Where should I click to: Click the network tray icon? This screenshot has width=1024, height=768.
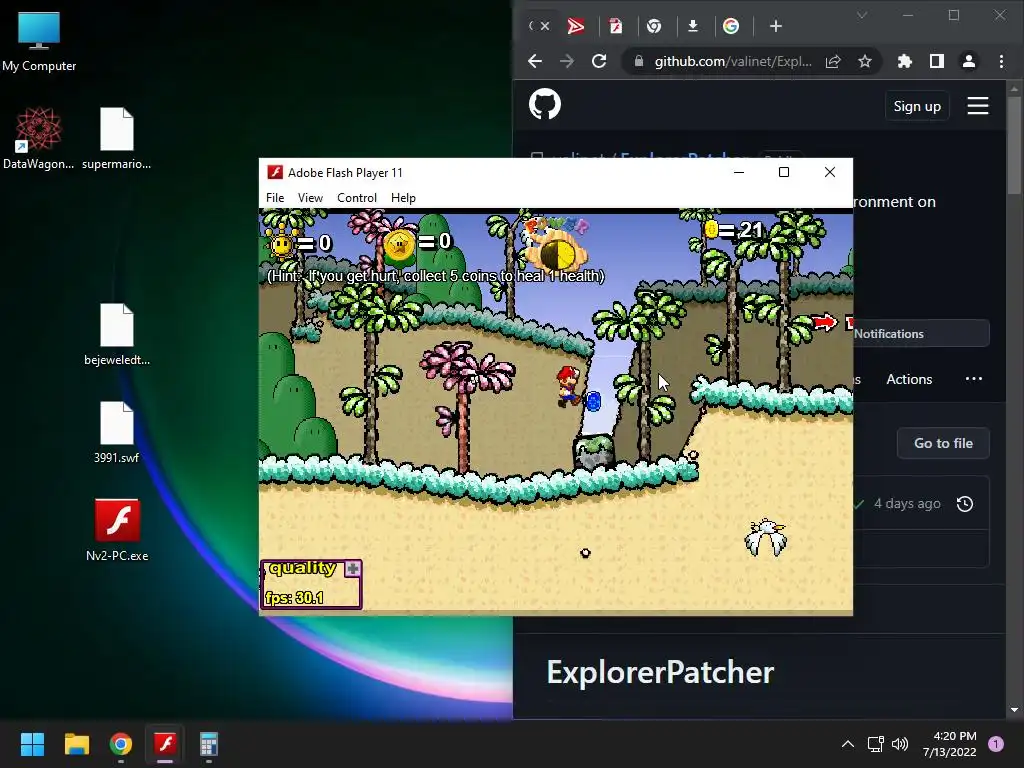tap(875, 744)
